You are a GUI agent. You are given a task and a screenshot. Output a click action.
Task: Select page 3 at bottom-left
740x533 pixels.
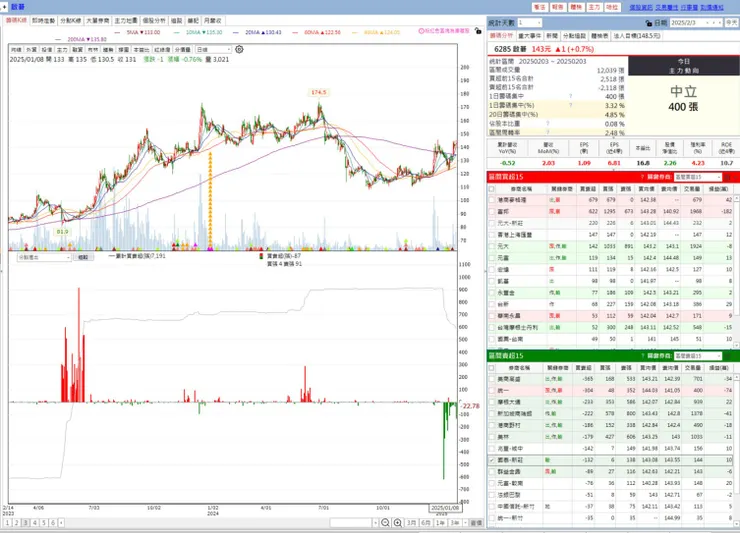point(25,523)
